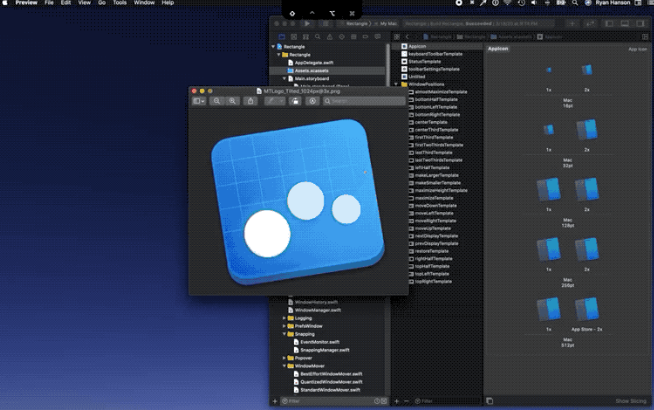Collapse the WindowMover folder
This screenshot has width=654, height=410.
click(284, 366)
